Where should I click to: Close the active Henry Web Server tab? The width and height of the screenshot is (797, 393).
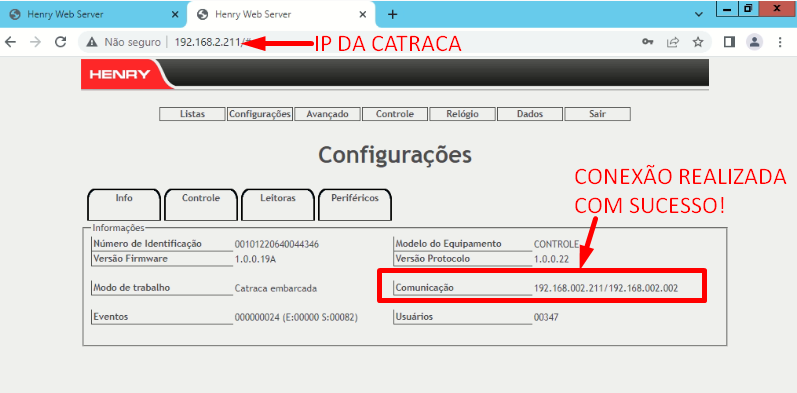coord(362,15)
